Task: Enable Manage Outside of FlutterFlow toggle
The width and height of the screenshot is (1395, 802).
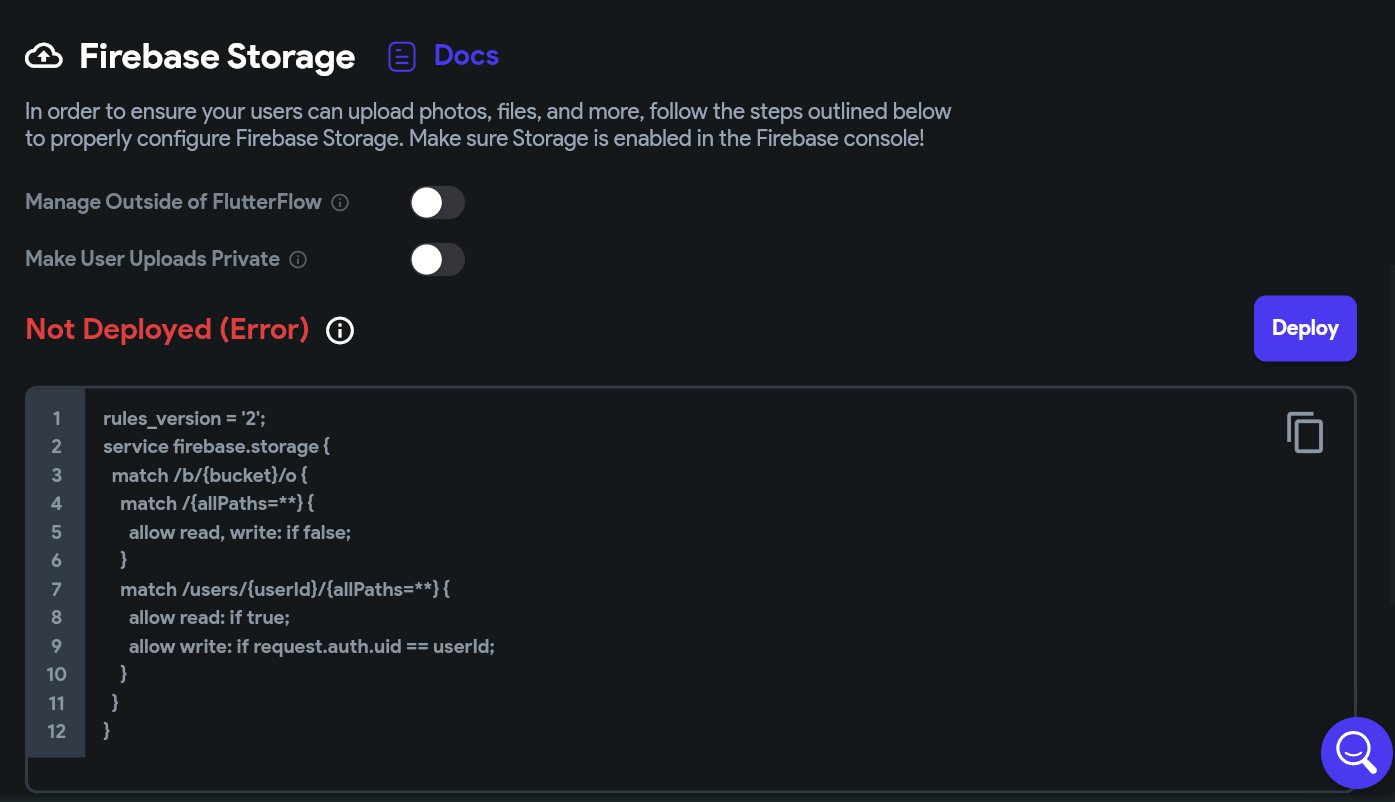Action: 437,203
